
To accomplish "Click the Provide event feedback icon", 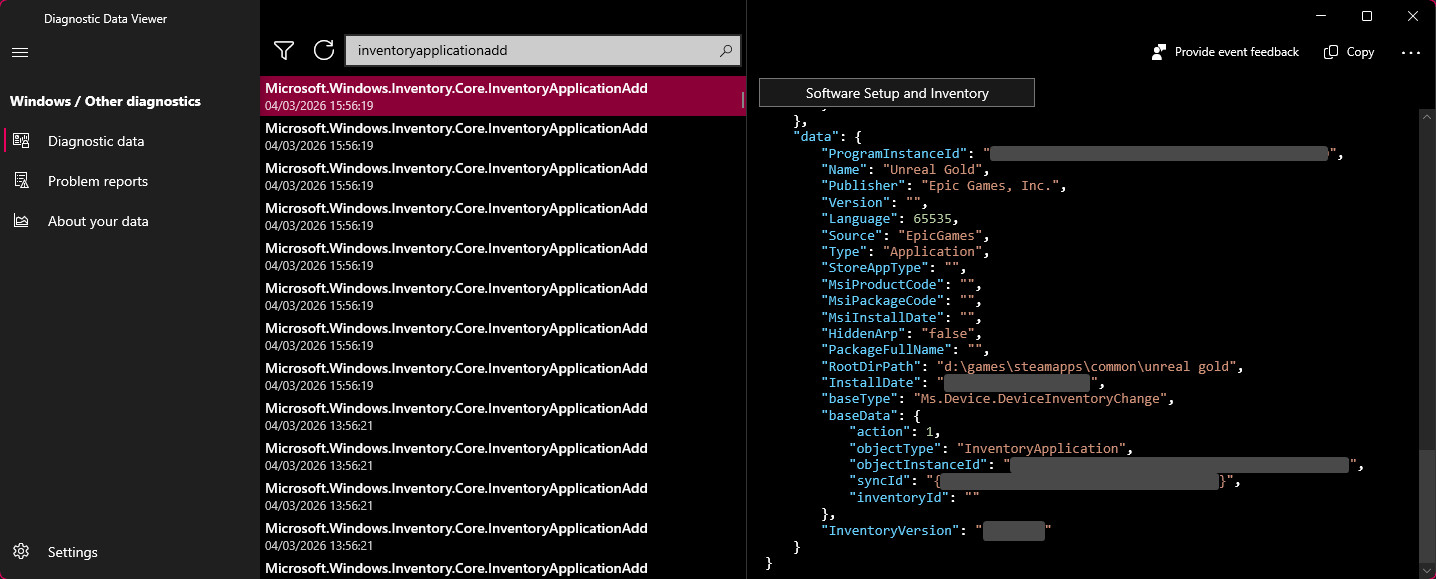I will click(x=1159, y=52).
